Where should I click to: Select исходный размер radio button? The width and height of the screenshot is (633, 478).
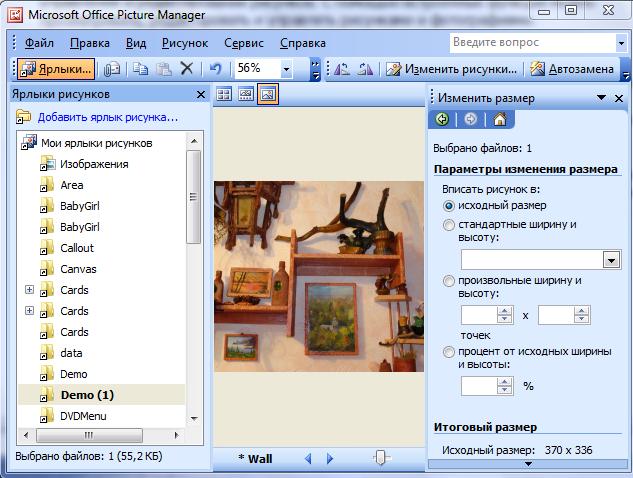coord(449,206)
